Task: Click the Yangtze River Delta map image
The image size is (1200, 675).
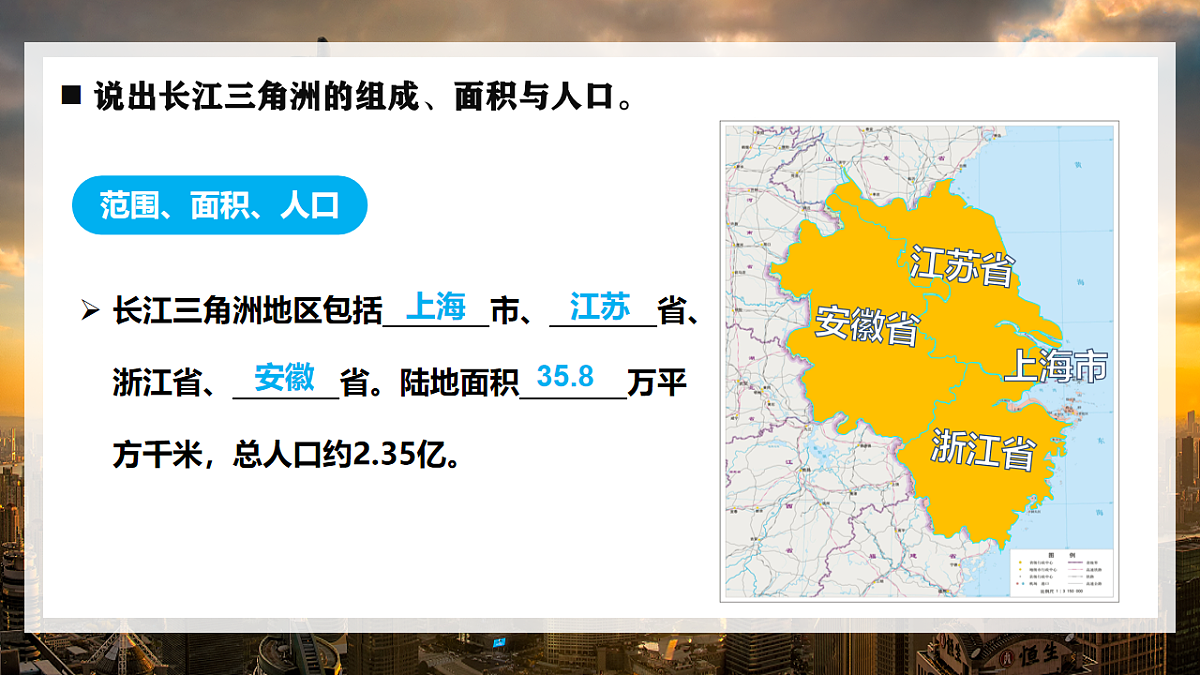Action: pyautogui.click(x=919, y=362)
